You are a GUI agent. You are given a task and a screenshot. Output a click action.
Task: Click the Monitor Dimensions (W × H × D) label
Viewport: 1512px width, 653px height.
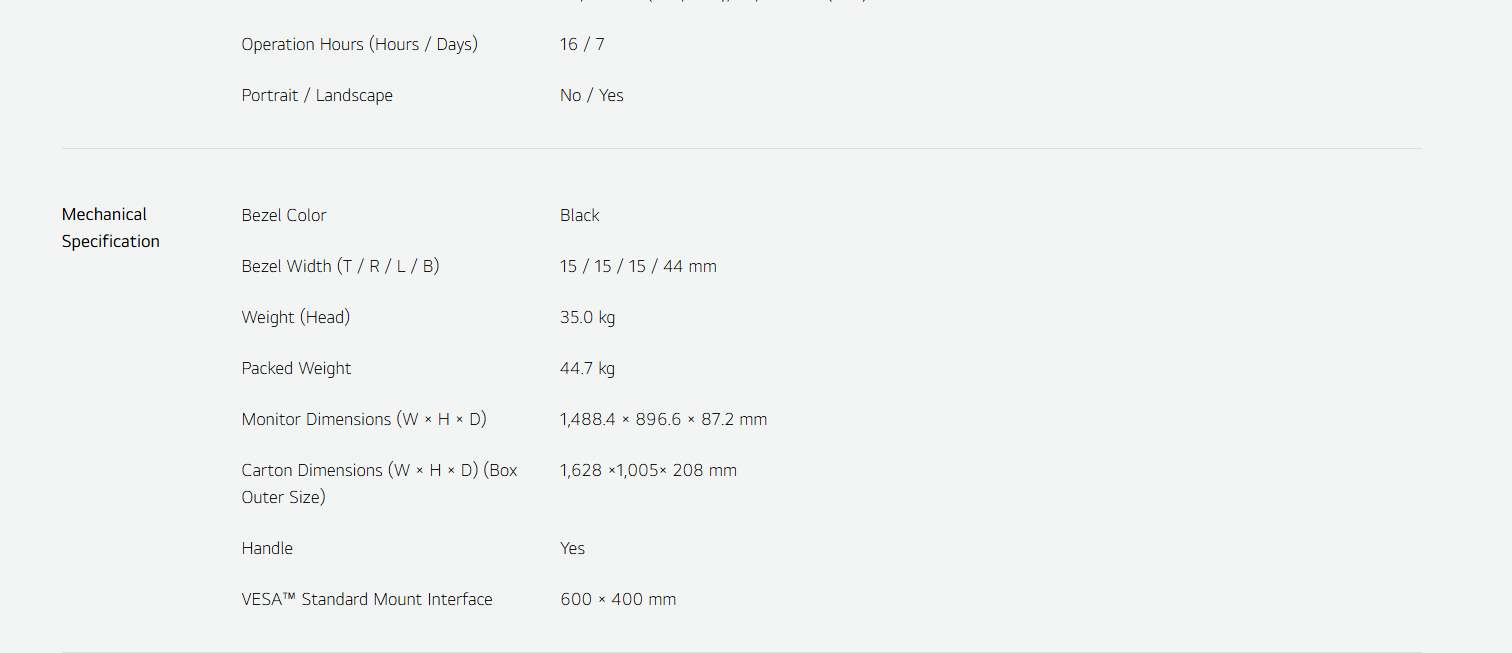pyautogui.click(x=364, y=420)
